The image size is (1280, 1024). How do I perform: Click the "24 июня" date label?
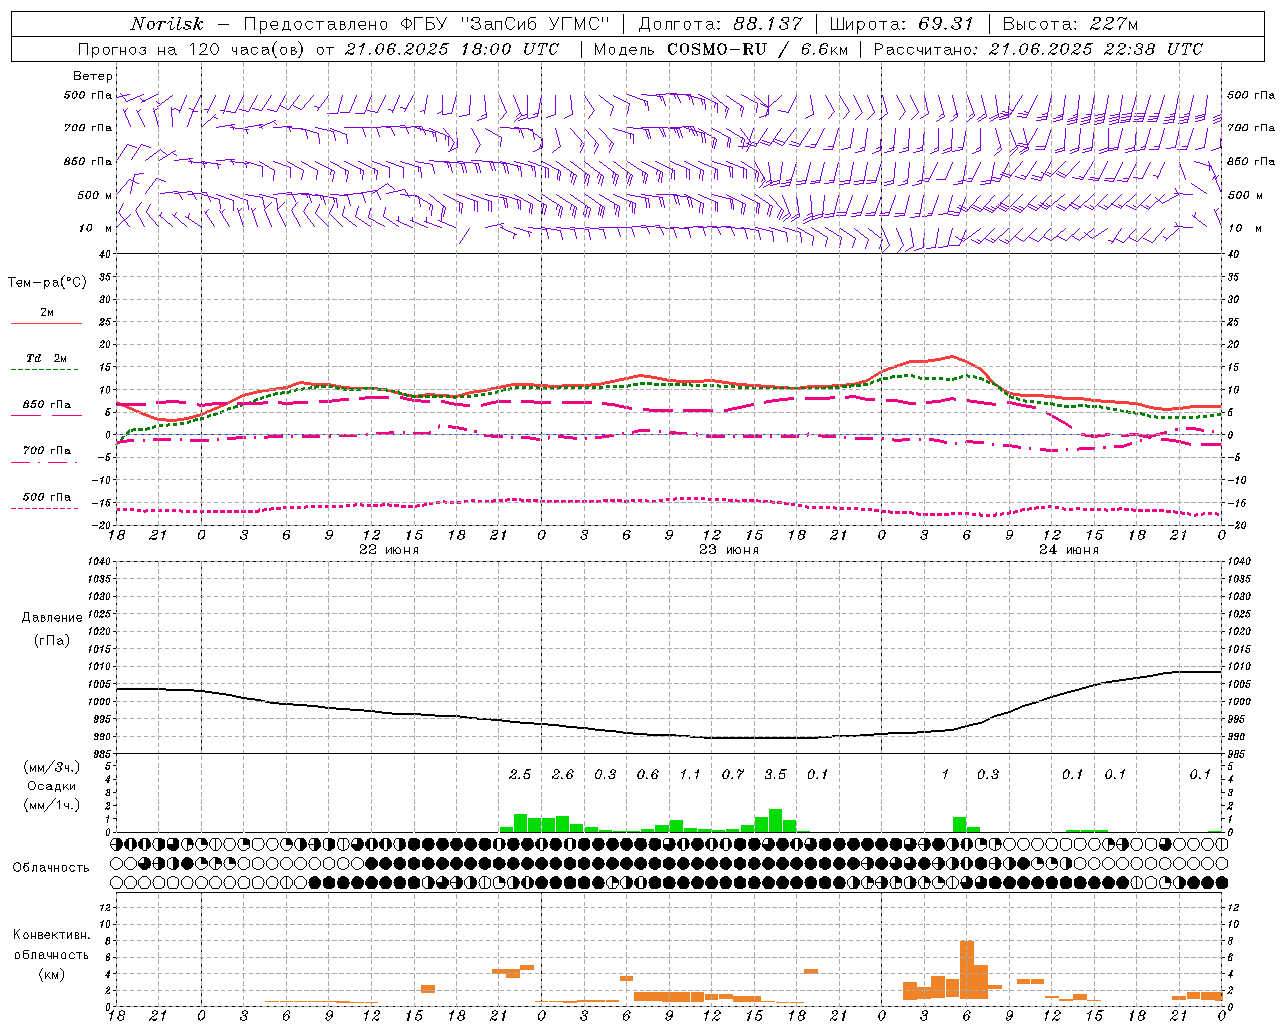(x=1069, y=550)
